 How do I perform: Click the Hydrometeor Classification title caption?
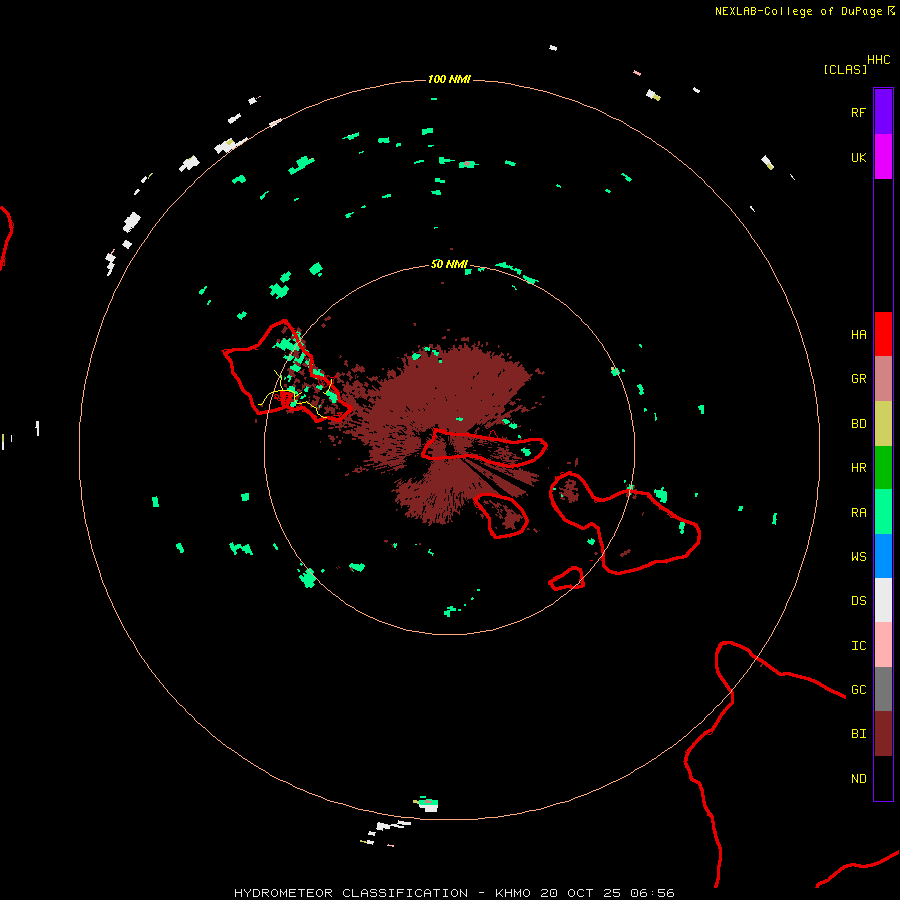351,893
